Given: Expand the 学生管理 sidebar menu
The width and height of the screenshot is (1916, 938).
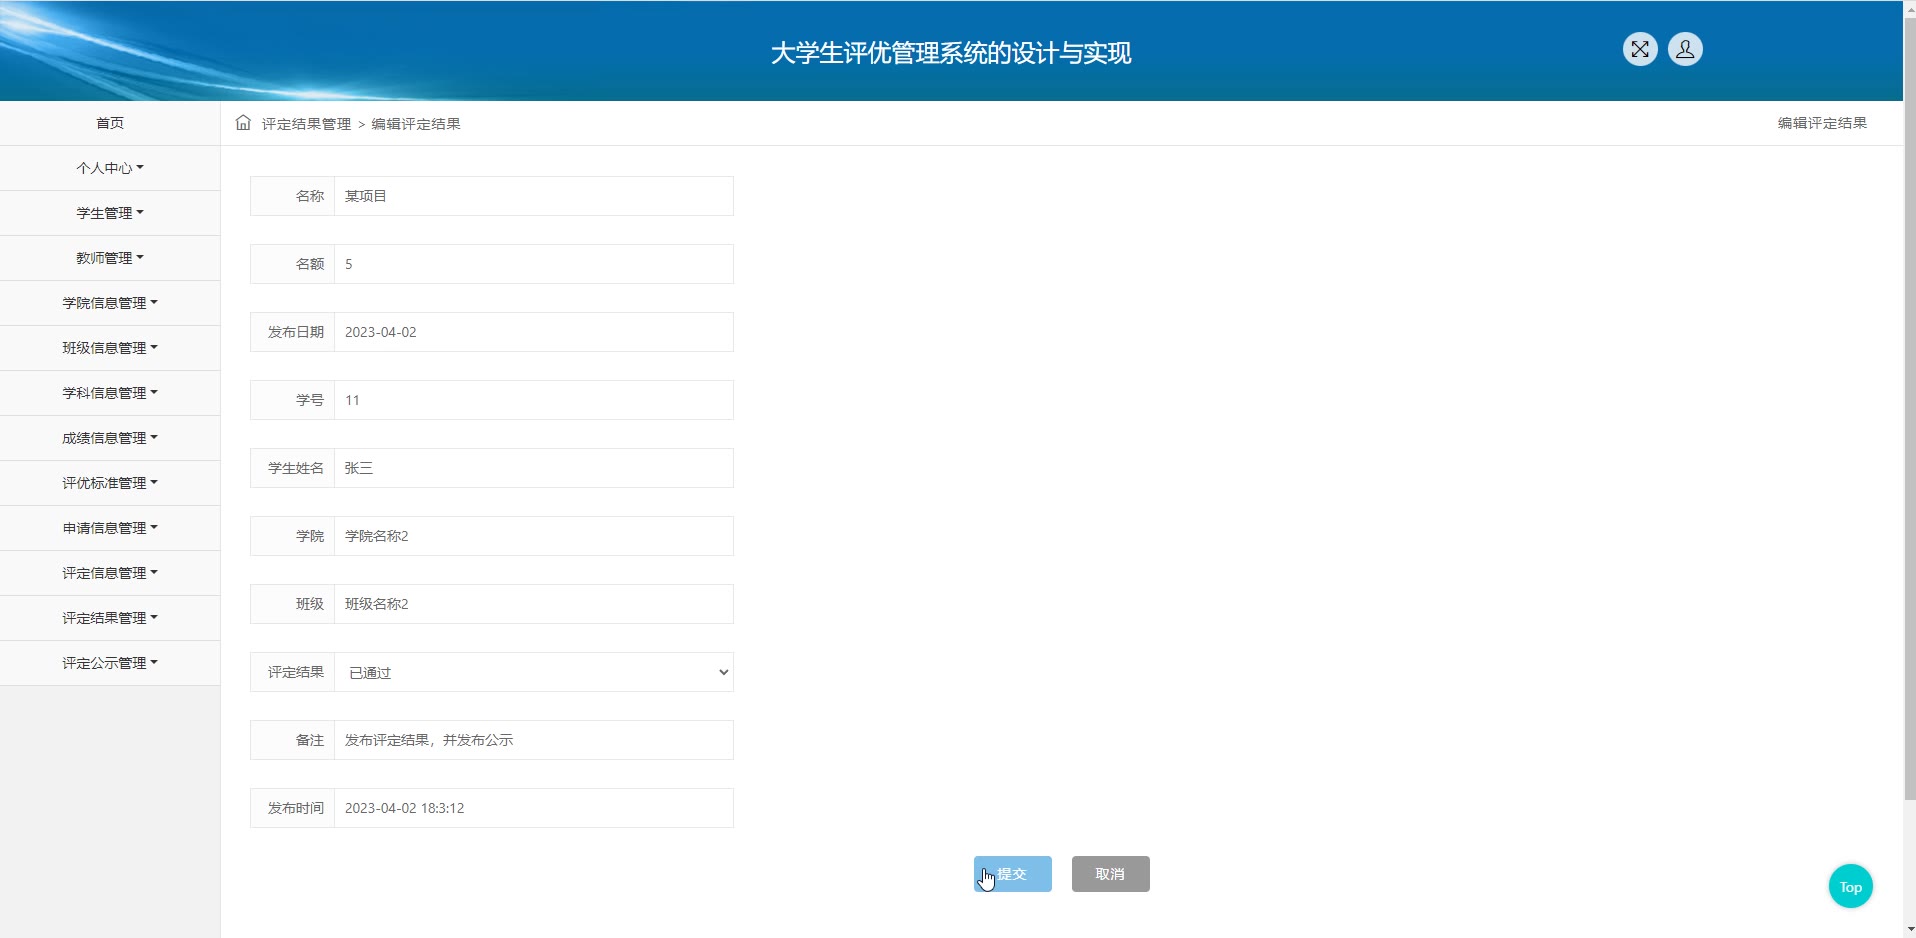Looking at the screenshot, I should (x=110, y=213).
